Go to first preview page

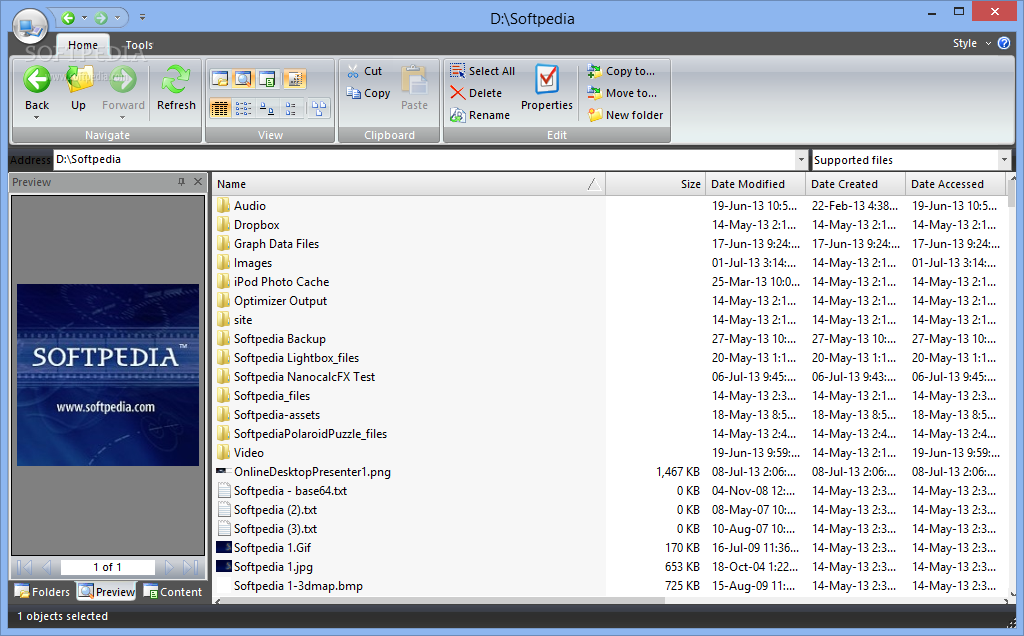click(x=24, y=567)
